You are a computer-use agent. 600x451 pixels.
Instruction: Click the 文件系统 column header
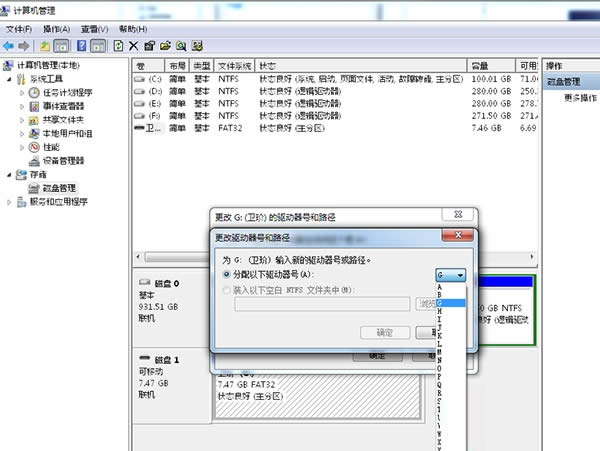coord(235,64)
